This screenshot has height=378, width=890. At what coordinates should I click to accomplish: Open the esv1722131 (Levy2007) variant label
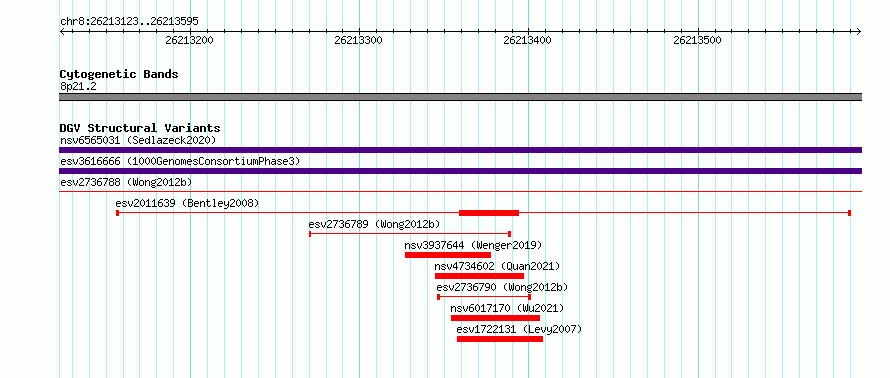519,329
